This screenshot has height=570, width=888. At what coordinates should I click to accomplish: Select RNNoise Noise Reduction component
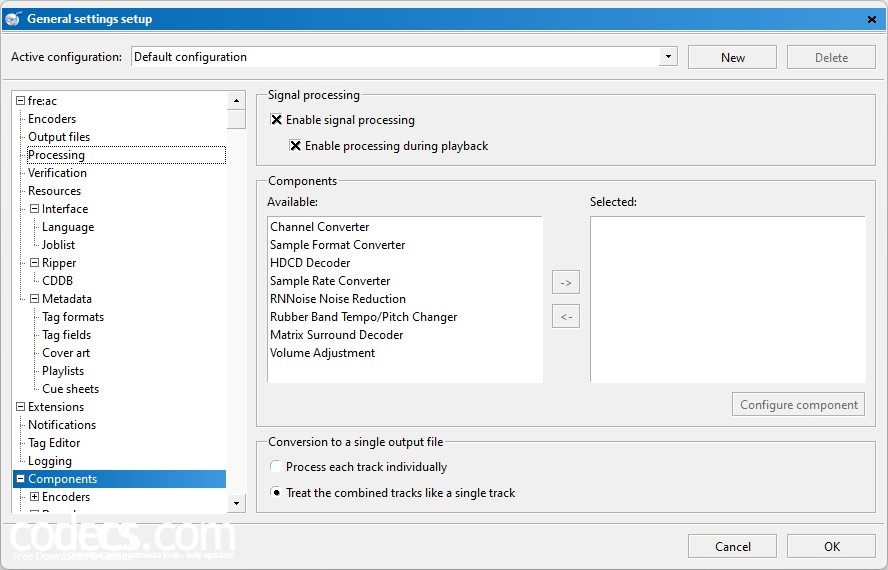pyautogui.click(x=338, y=299)
